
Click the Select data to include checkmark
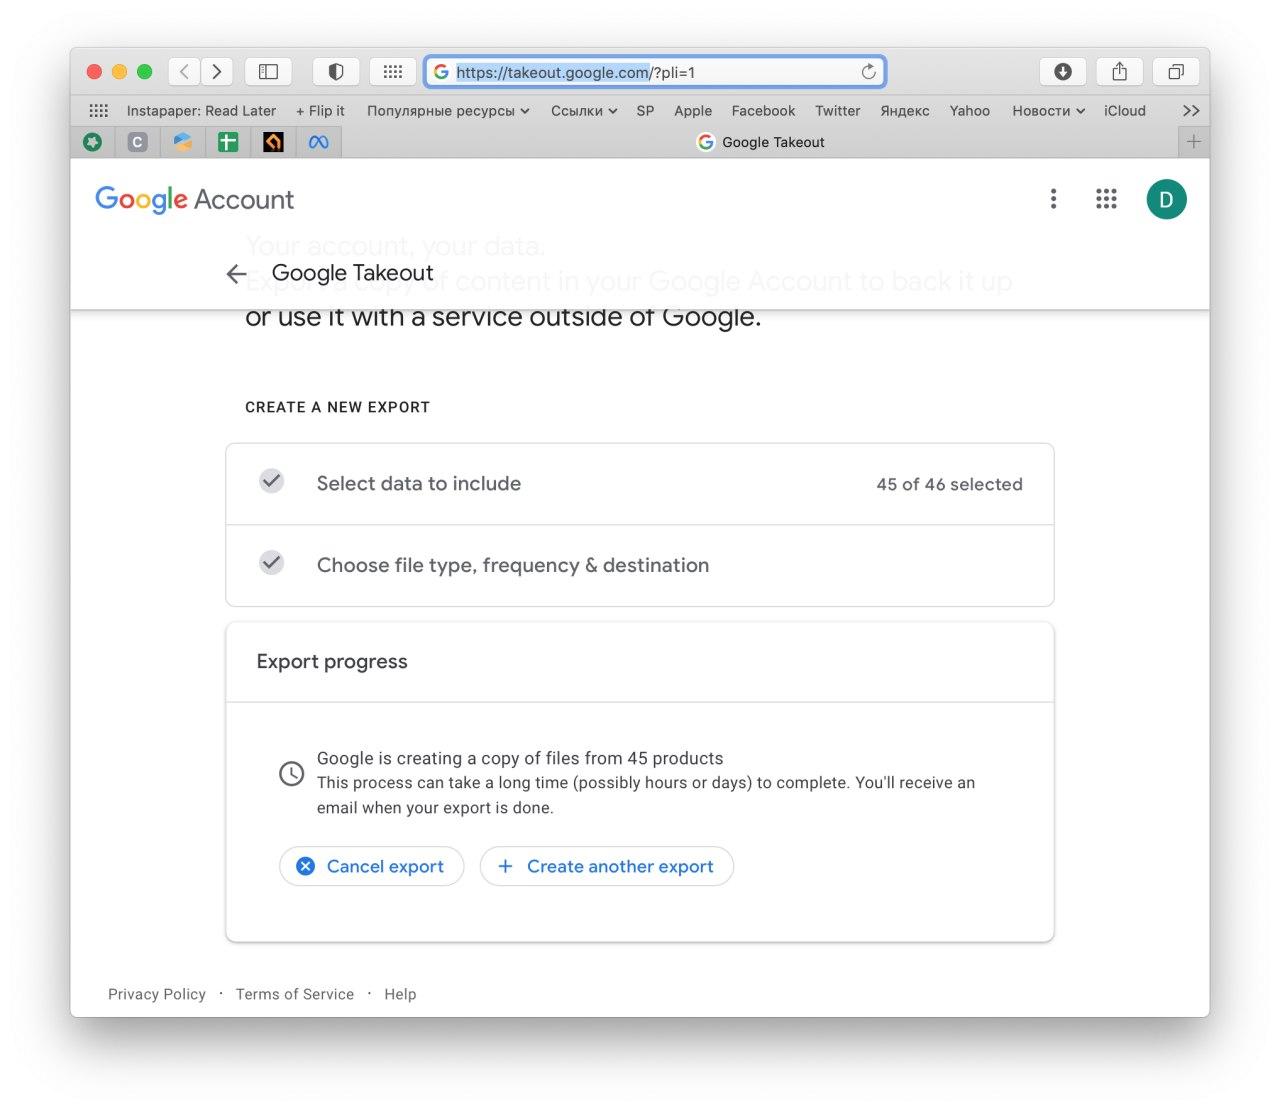(x=271, y=481)
